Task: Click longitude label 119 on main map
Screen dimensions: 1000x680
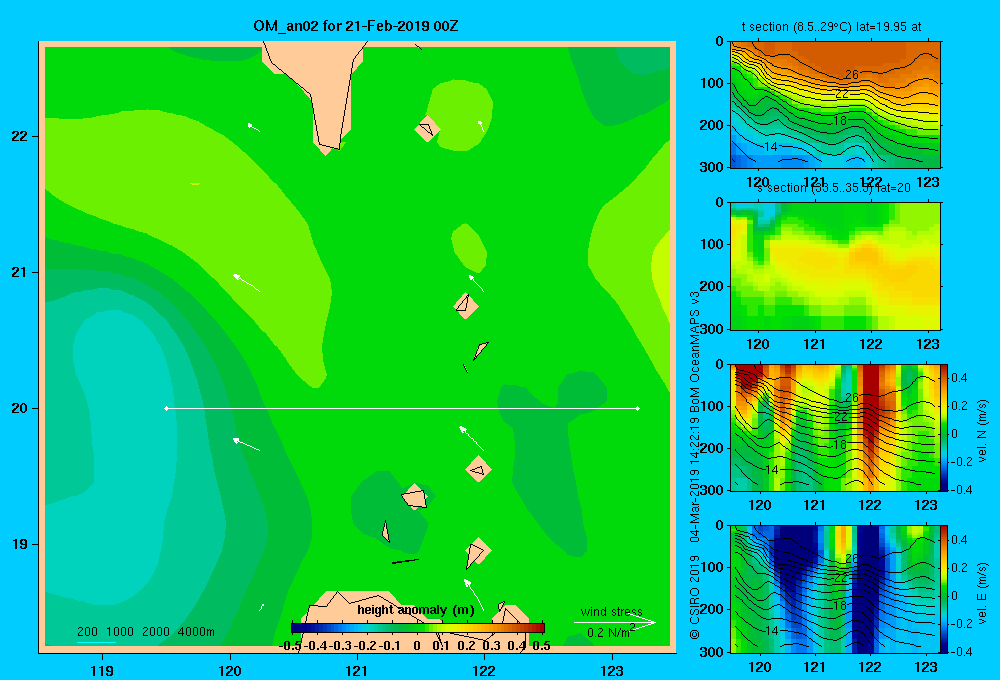Action: tap(102, 670)
